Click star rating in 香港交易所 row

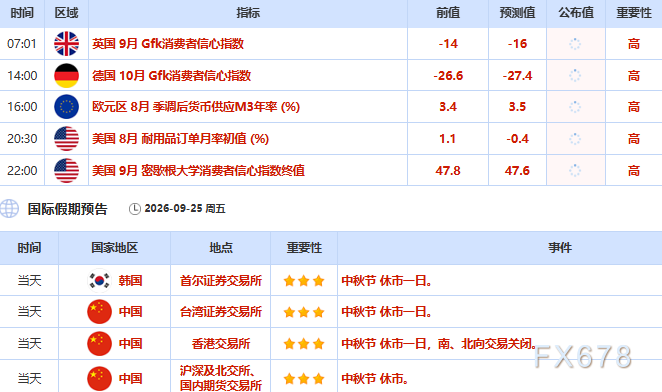coord(304,344)
